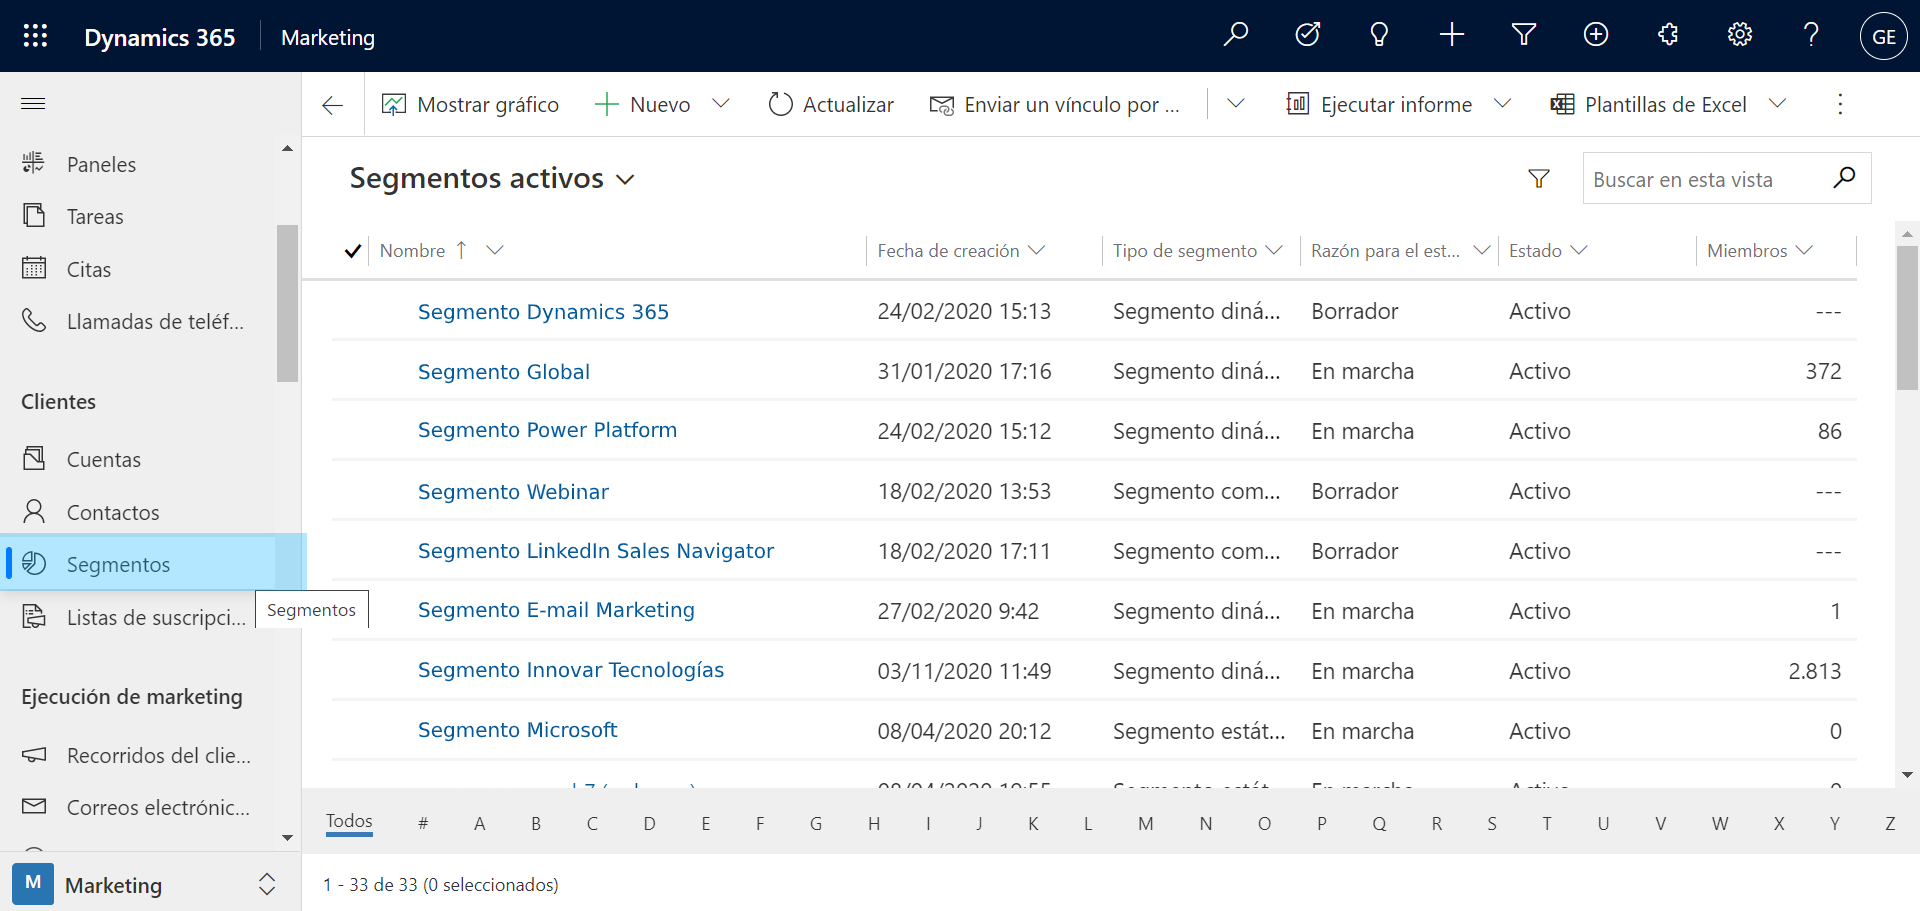Viewport: 1920px width, 911px height.
Task: Click the filter funnel icon in the header
Action: pyautogui.click(x=1523, y=34)
